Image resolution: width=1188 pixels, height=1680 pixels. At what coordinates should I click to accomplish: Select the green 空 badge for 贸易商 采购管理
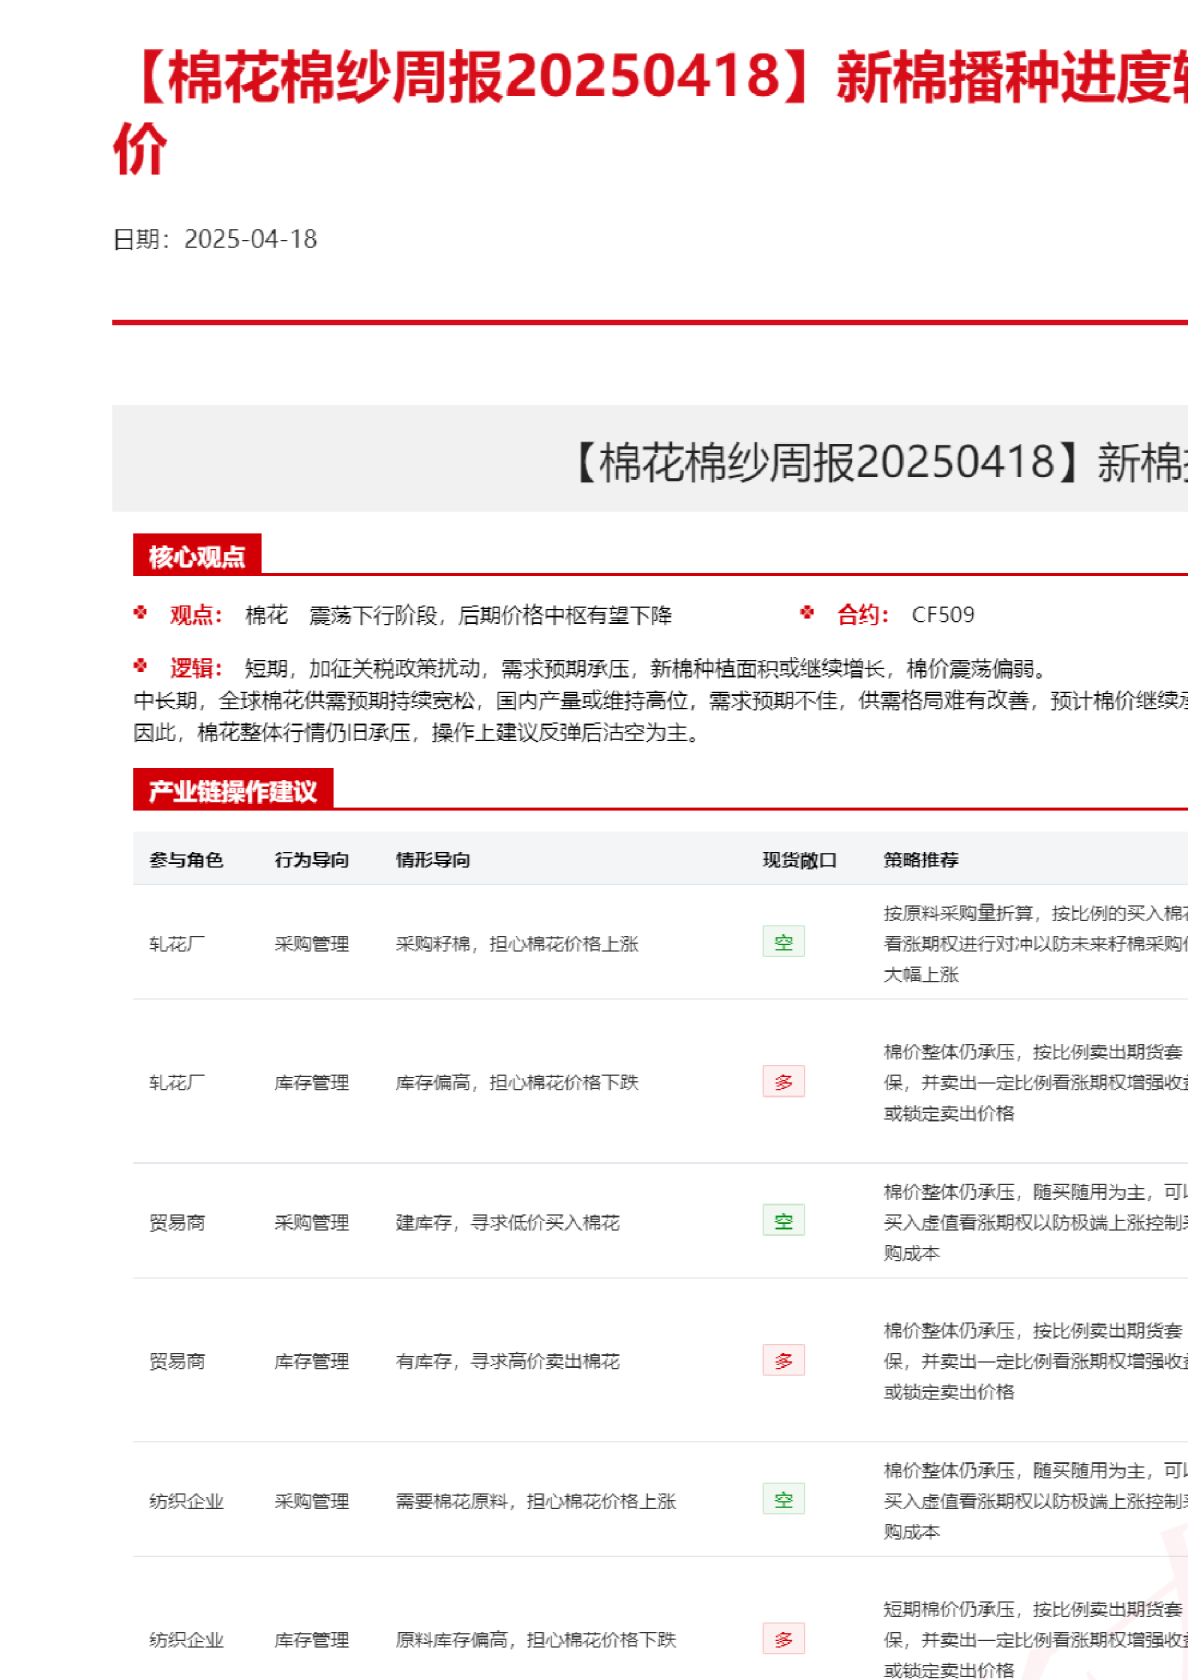[x=783, y=1221]
